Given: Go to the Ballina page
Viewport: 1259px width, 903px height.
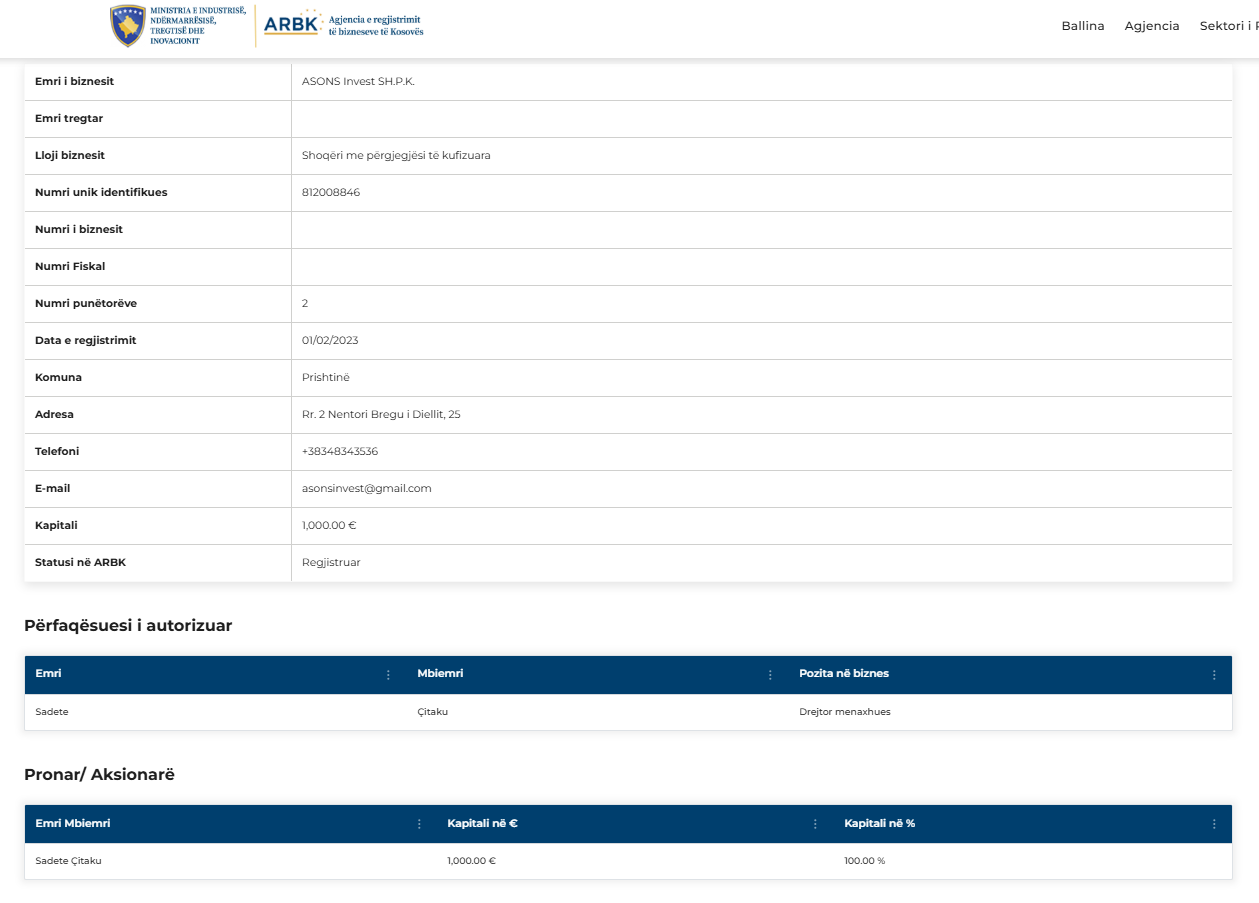Looking at the screenshot, I should coord(1082,26).
